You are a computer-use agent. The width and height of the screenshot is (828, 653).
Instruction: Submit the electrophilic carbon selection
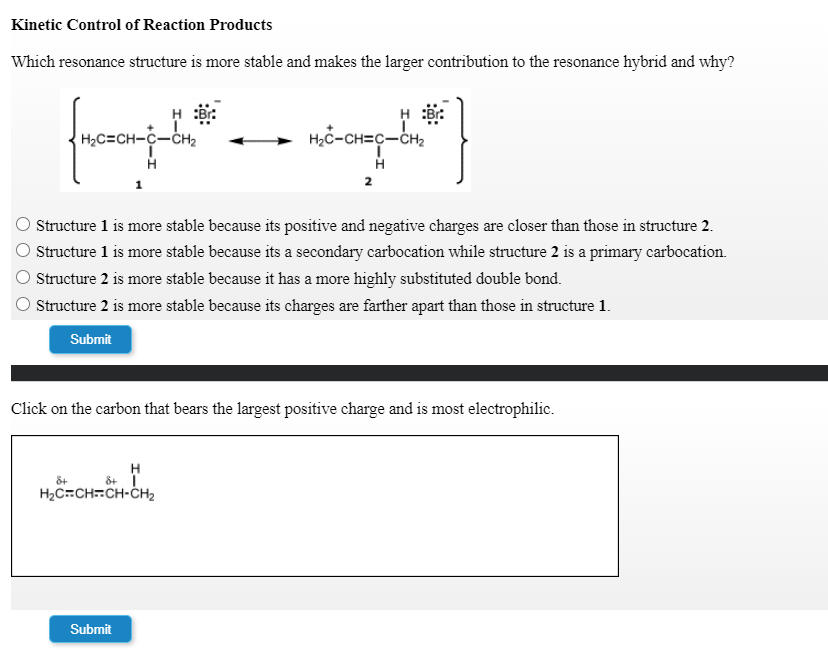point(90,629)
